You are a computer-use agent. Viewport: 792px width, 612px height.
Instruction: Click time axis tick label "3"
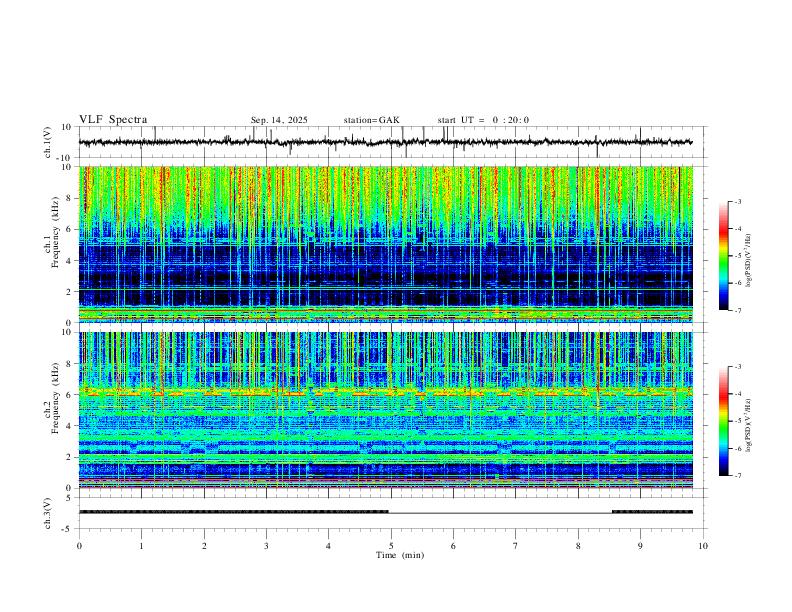(266, 546)
